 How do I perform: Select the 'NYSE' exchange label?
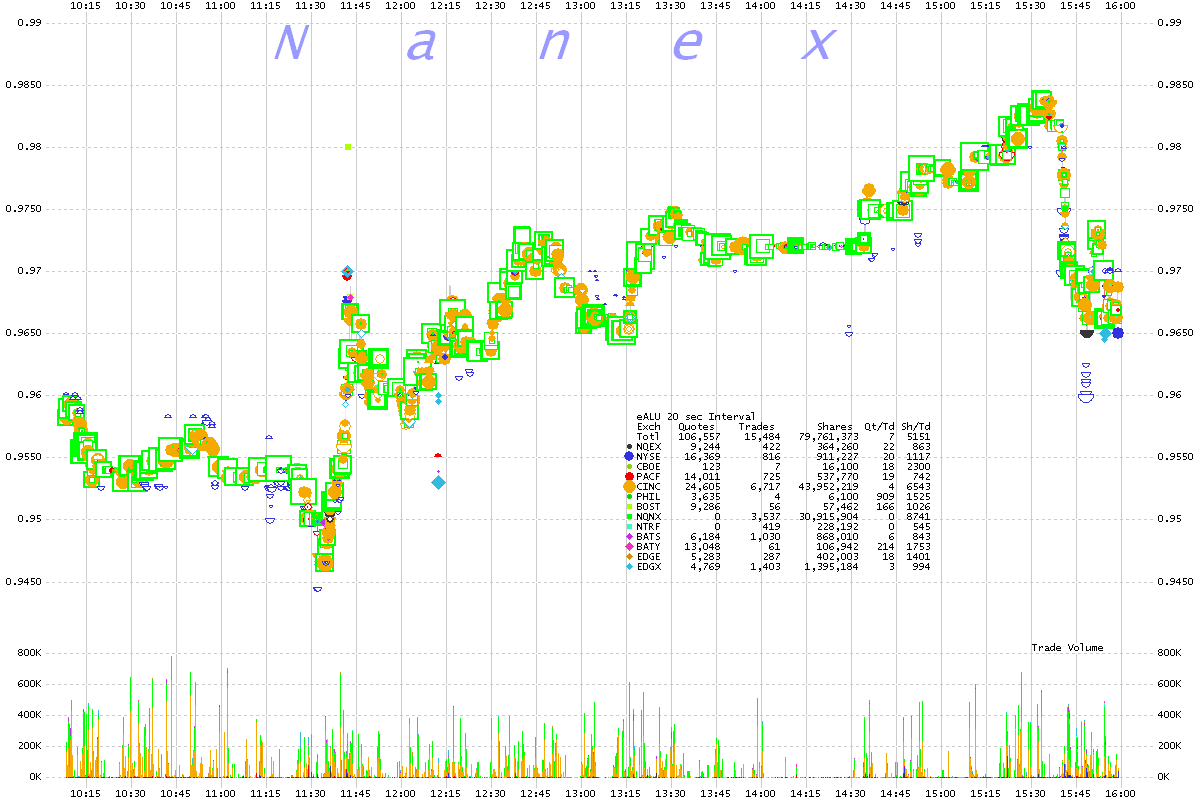point(649,456)
